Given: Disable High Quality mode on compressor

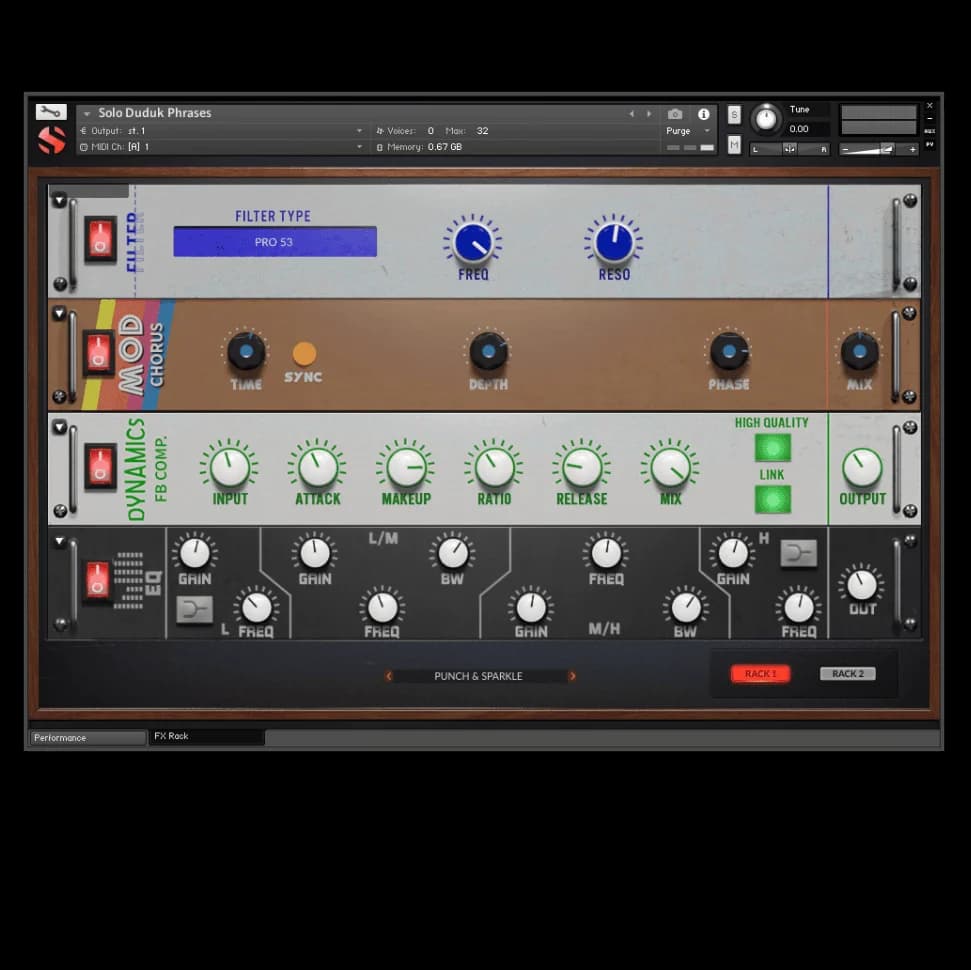Looking at the screenshot, I should 772,447.
